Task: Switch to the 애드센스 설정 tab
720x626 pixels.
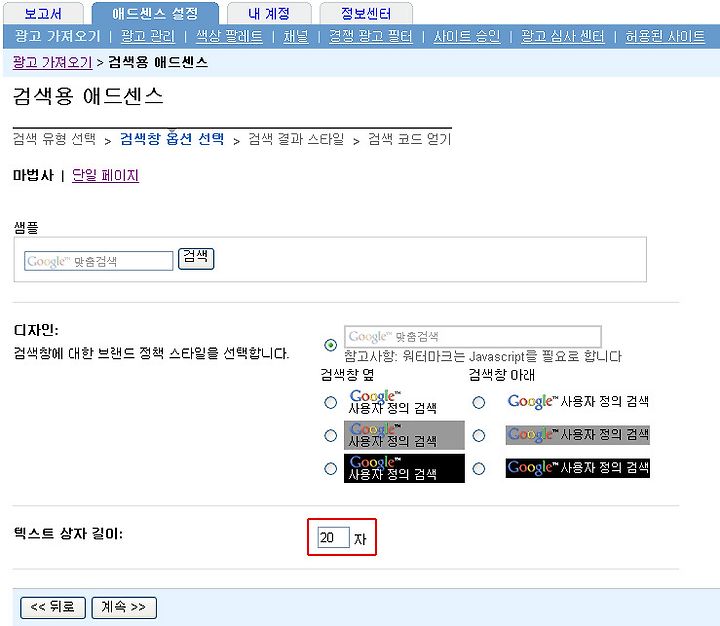Action: pyautogui.click(x=155, y=13)
